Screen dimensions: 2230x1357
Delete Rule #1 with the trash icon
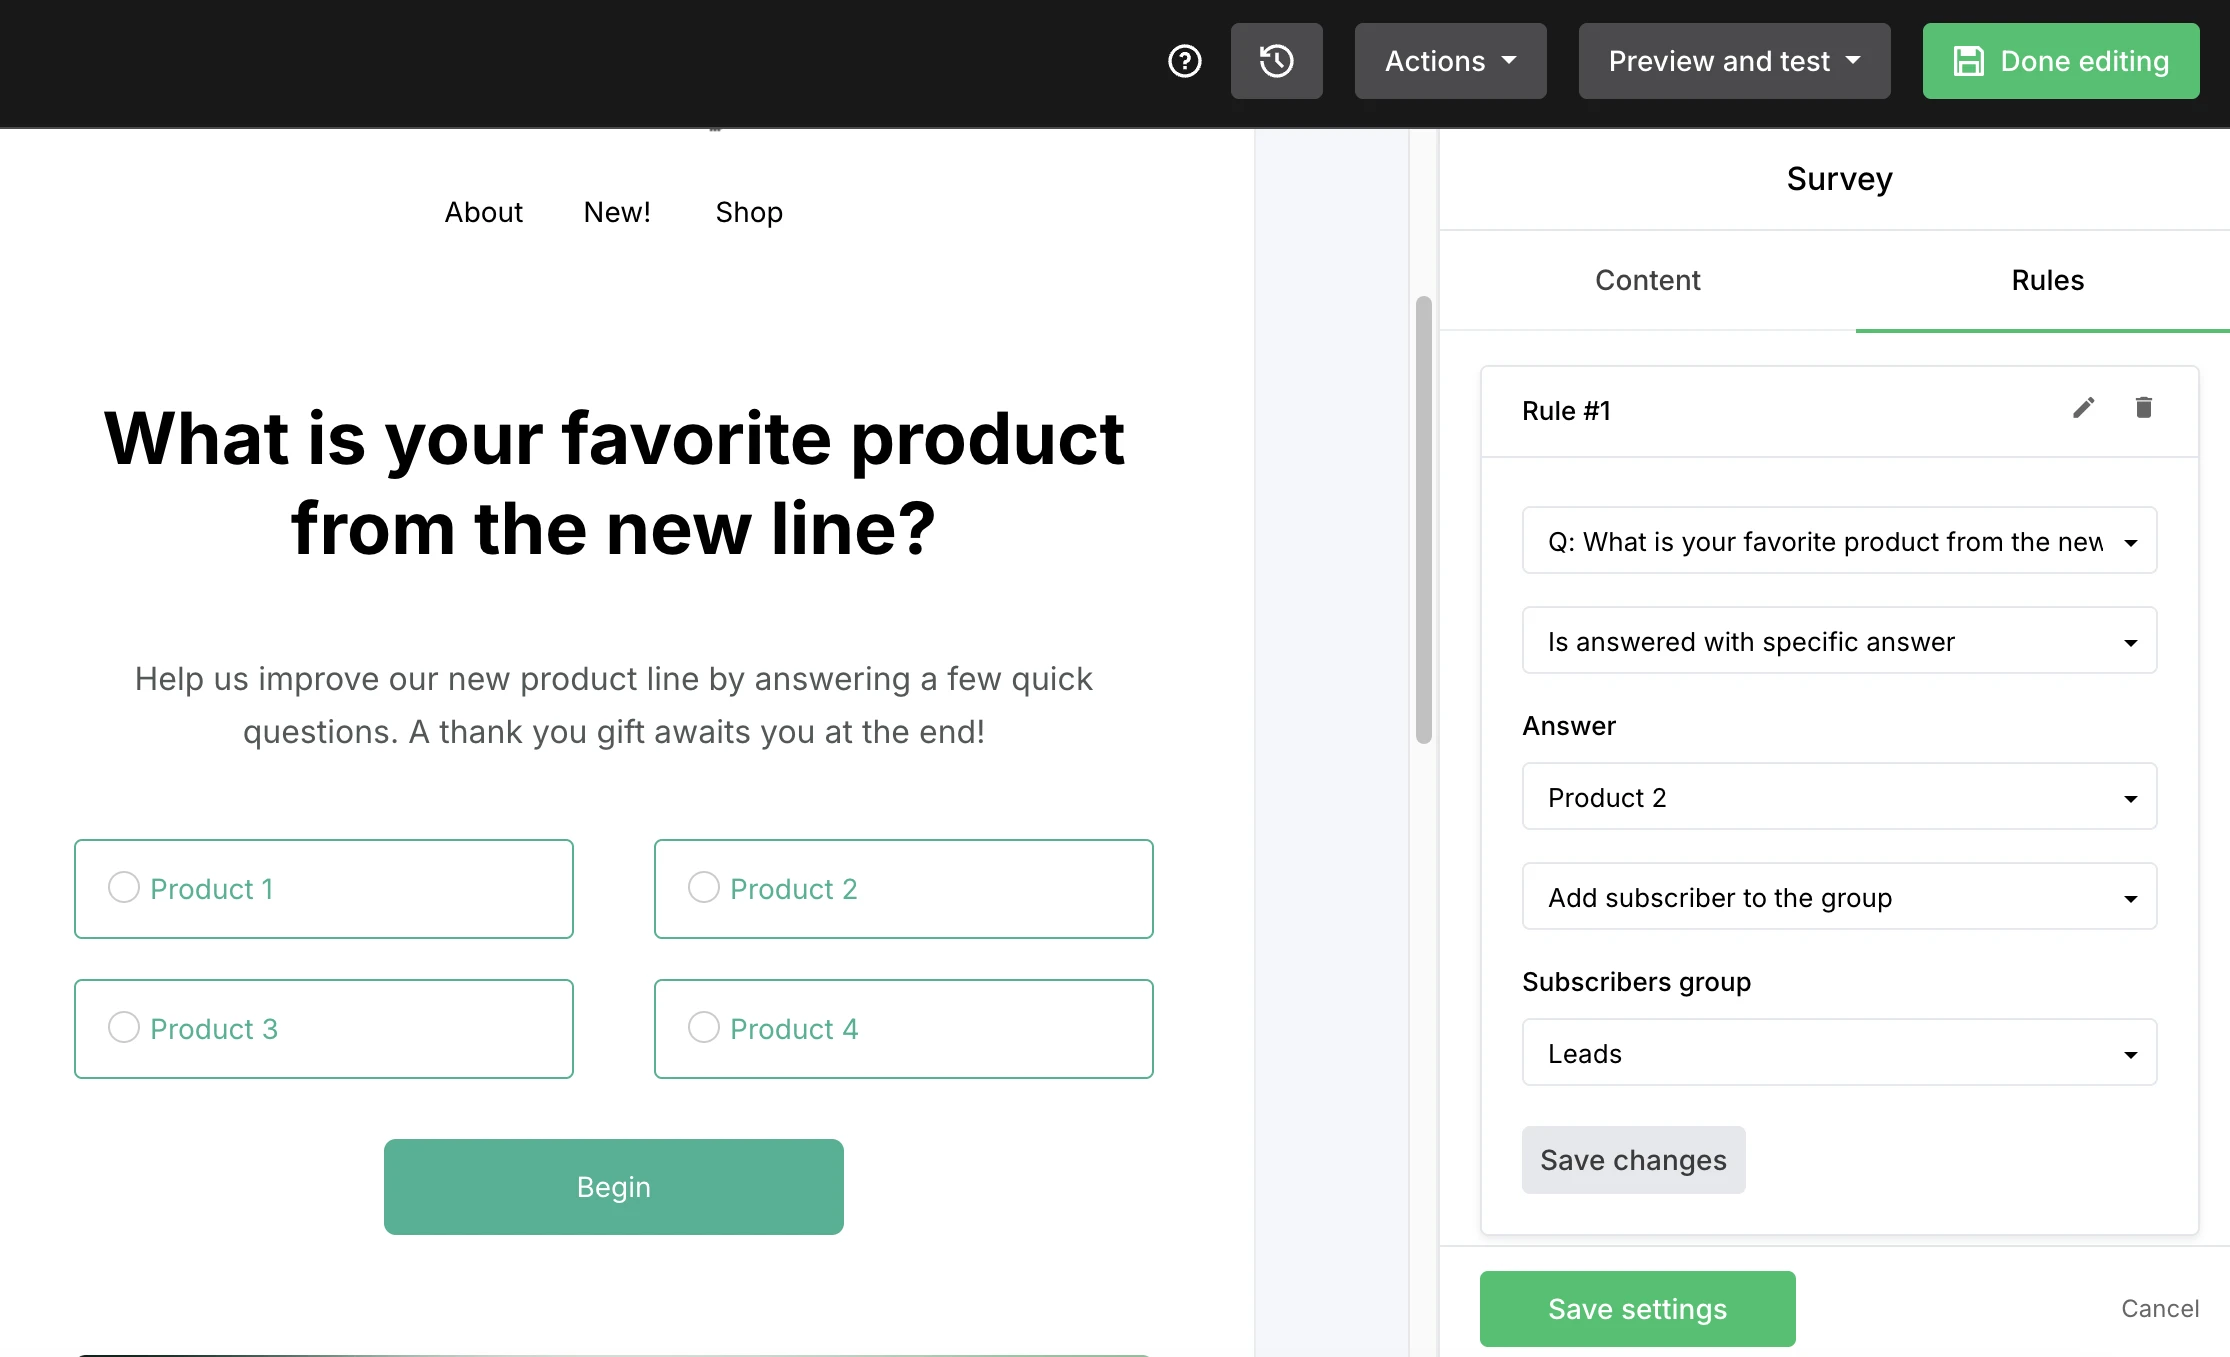[x=2143, y=407]
